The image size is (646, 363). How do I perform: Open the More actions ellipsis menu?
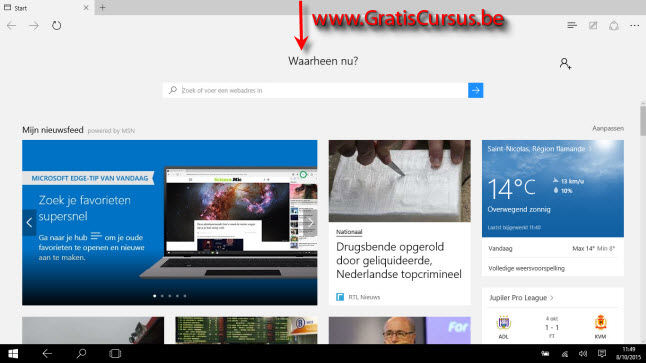point(634,26)
